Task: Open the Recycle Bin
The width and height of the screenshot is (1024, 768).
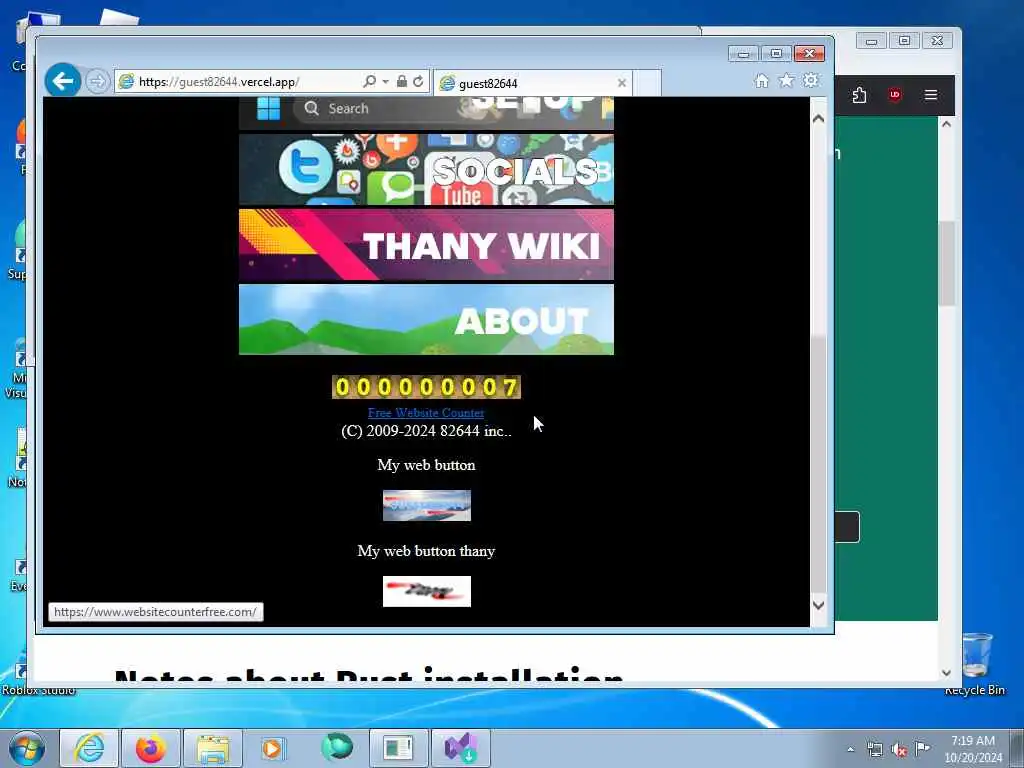Action: tap(976, 663)
